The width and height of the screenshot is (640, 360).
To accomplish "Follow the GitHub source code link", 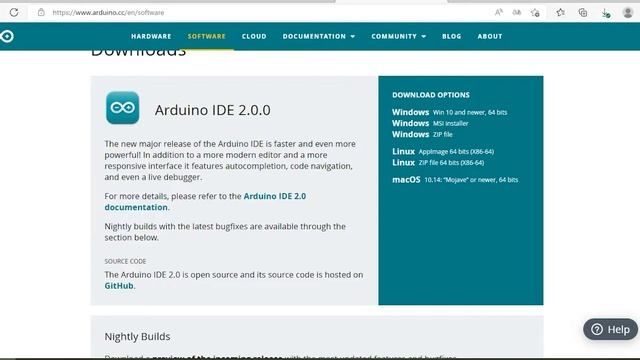I will click(119, 286).
